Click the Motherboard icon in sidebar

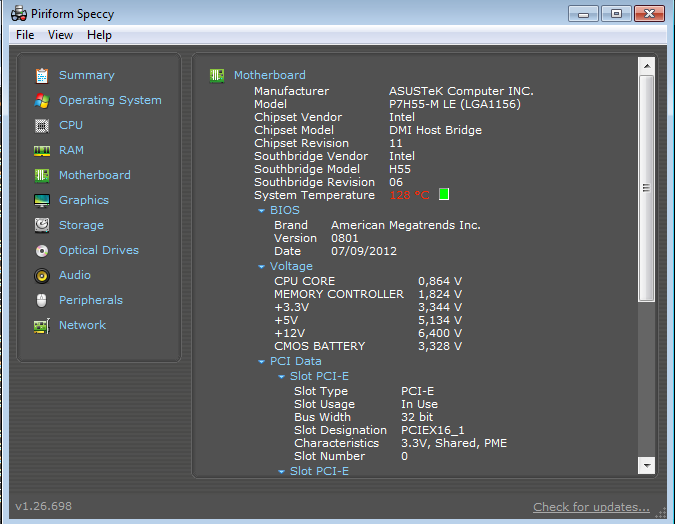[42, 175]
